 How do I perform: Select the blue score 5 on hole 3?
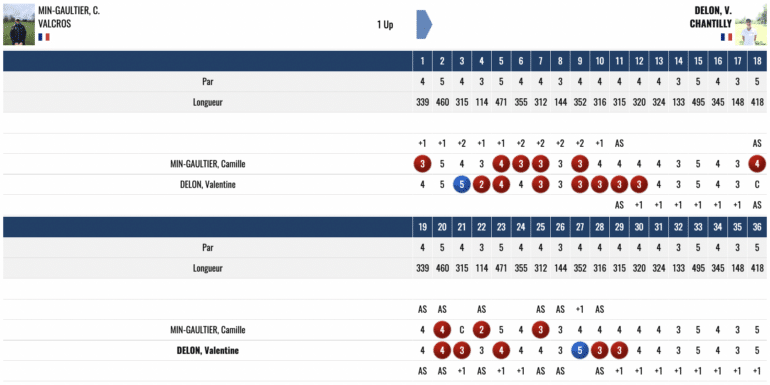click(462, 185)
